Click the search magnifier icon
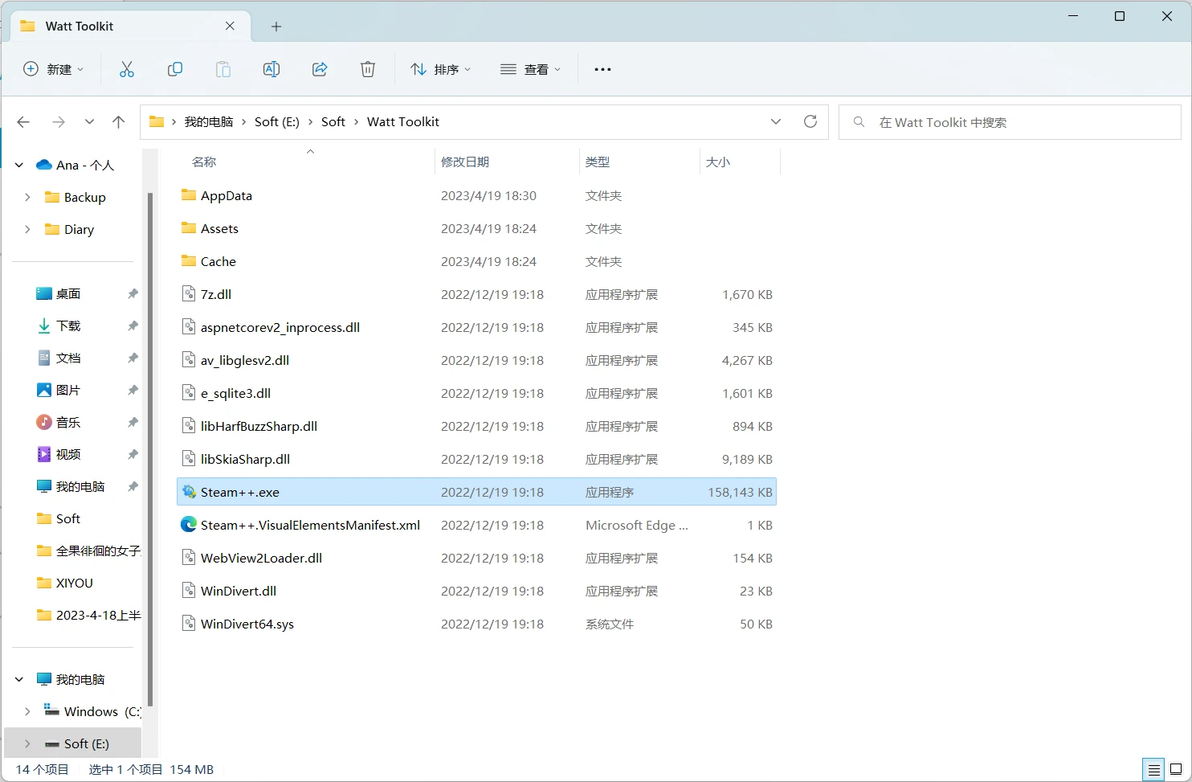1192x782 pixels. 859,122
